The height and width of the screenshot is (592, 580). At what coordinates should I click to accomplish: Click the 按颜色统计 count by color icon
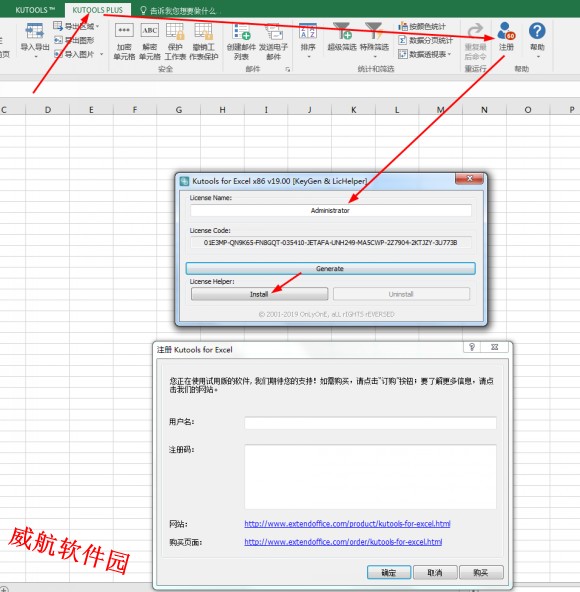[x=403, y=26]
